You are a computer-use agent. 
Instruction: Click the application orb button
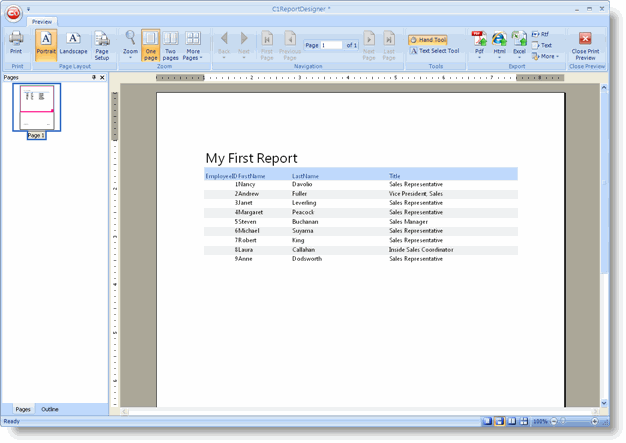(x=14, y=13)
